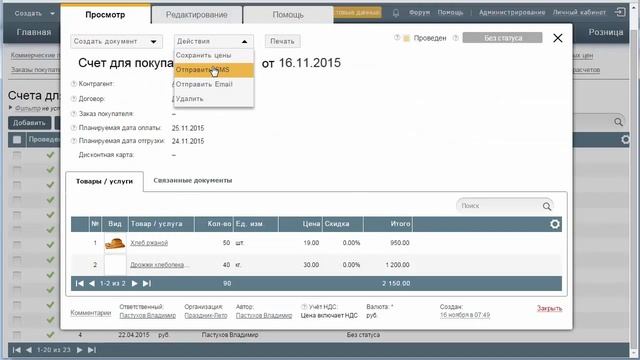Switch to the Помощь tab

(x=288, y=15)
